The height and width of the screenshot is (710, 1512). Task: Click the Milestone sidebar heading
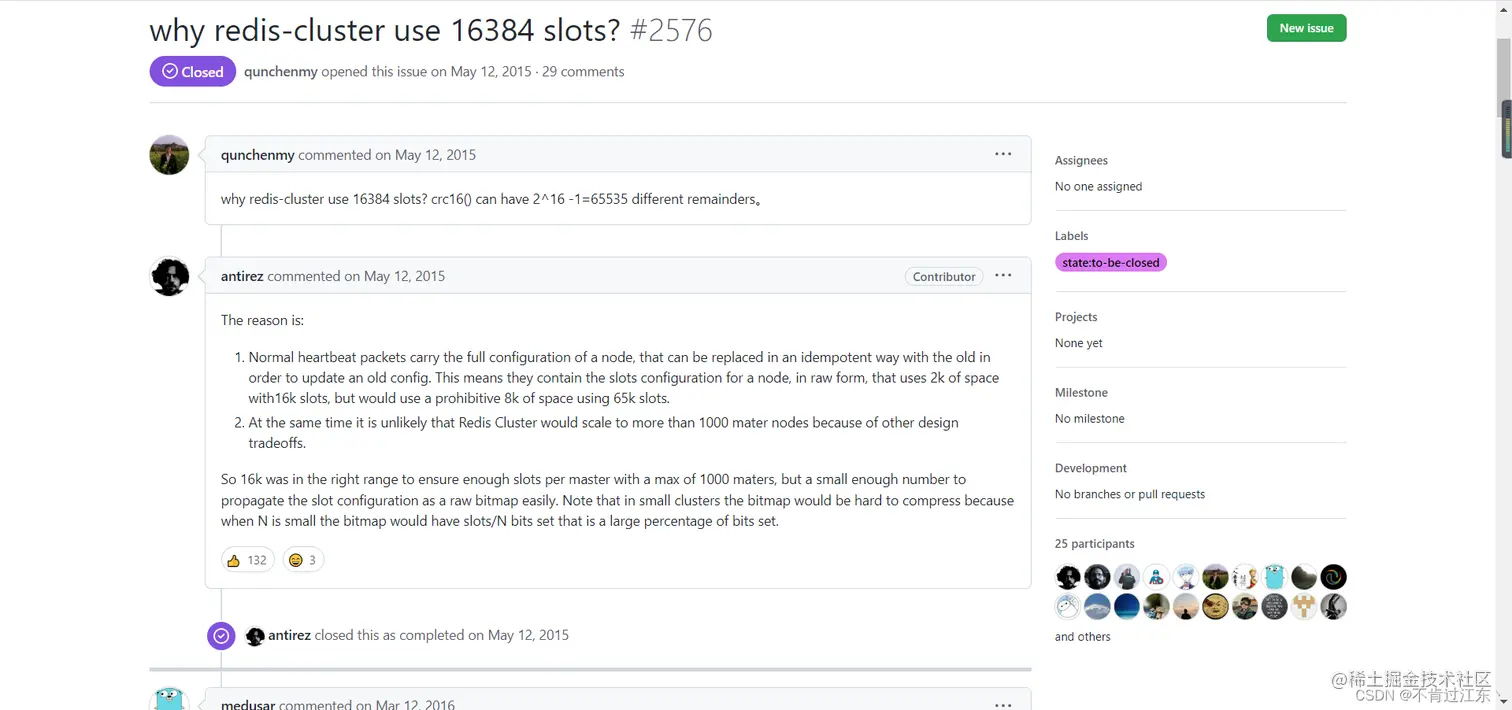coord(1081,392)
